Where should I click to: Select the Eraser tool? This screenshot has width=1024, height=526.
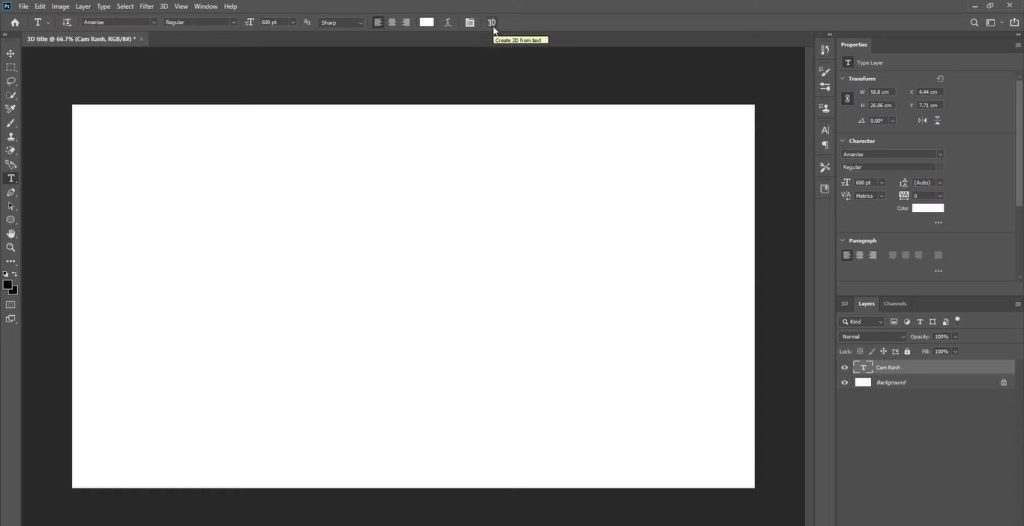(10, 150)
